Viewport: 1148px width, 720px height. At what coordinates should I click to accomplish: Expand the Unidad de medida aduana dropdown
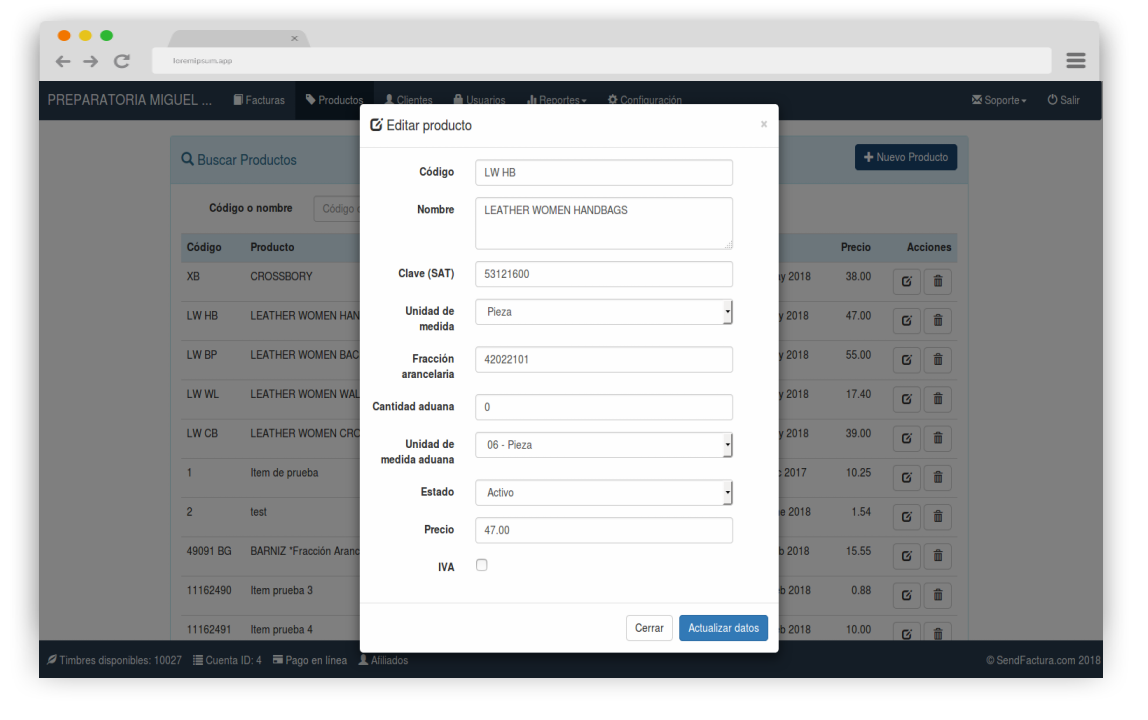click(x=603, y=445)
